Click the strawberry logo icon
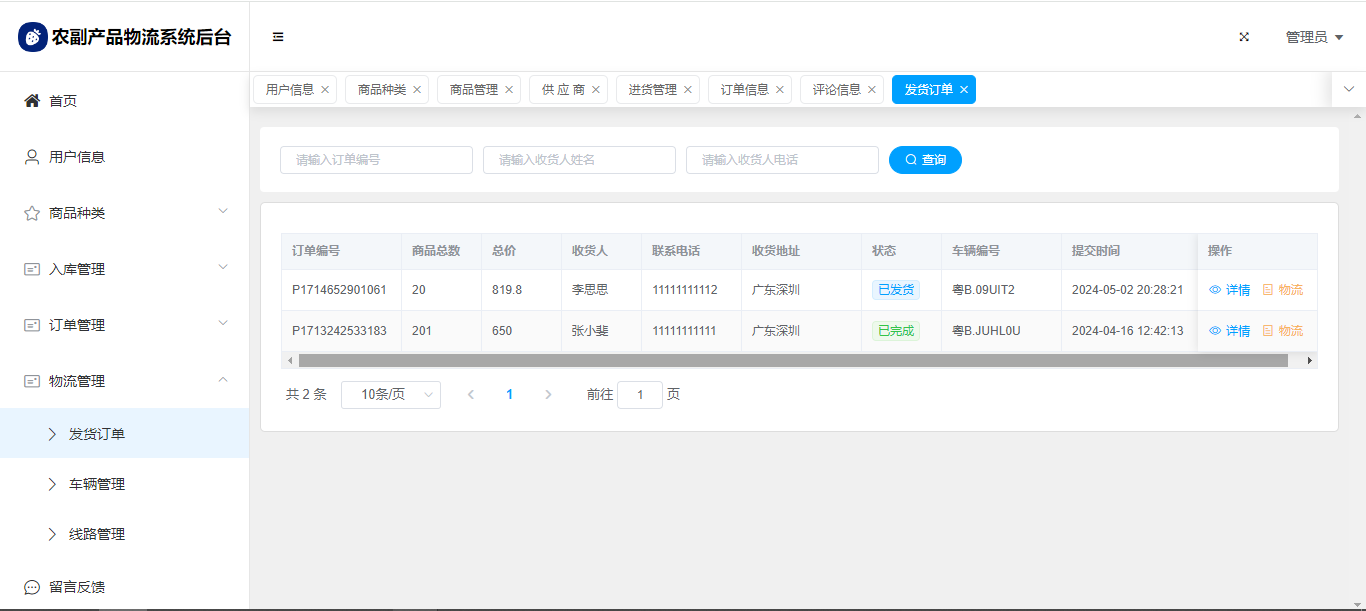Viewport: 1366px width, 611px height. (33, 37)
